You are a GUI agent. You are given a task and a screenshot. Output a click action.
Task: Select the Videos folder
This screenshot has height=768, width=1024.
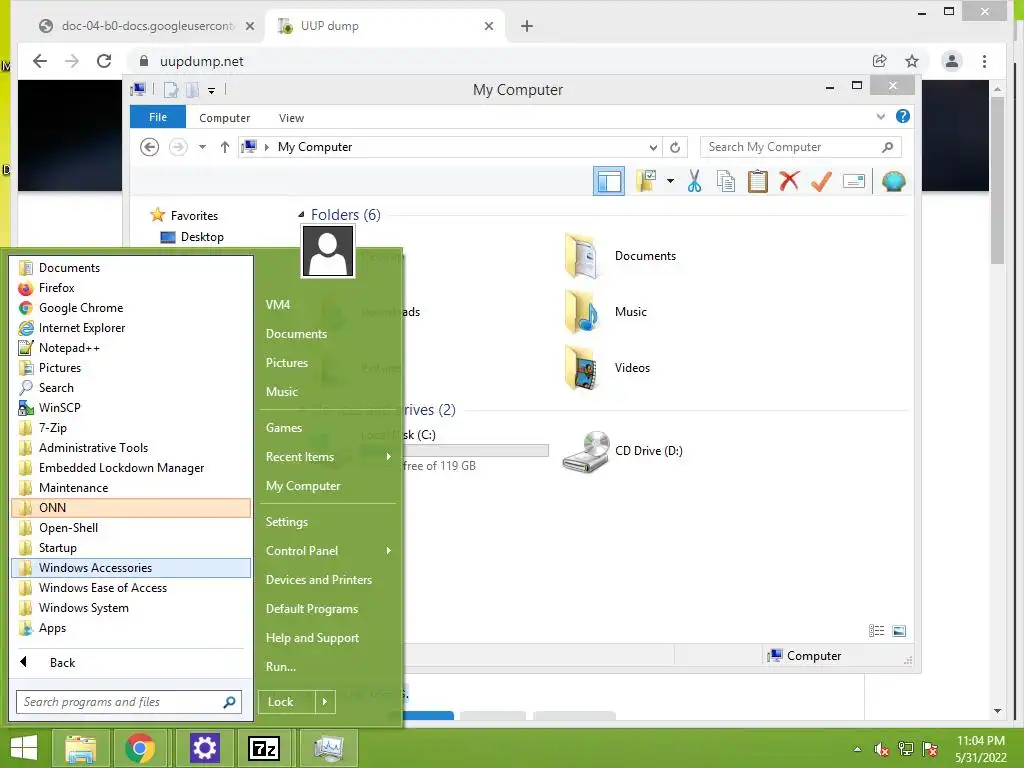click(607, 368)
